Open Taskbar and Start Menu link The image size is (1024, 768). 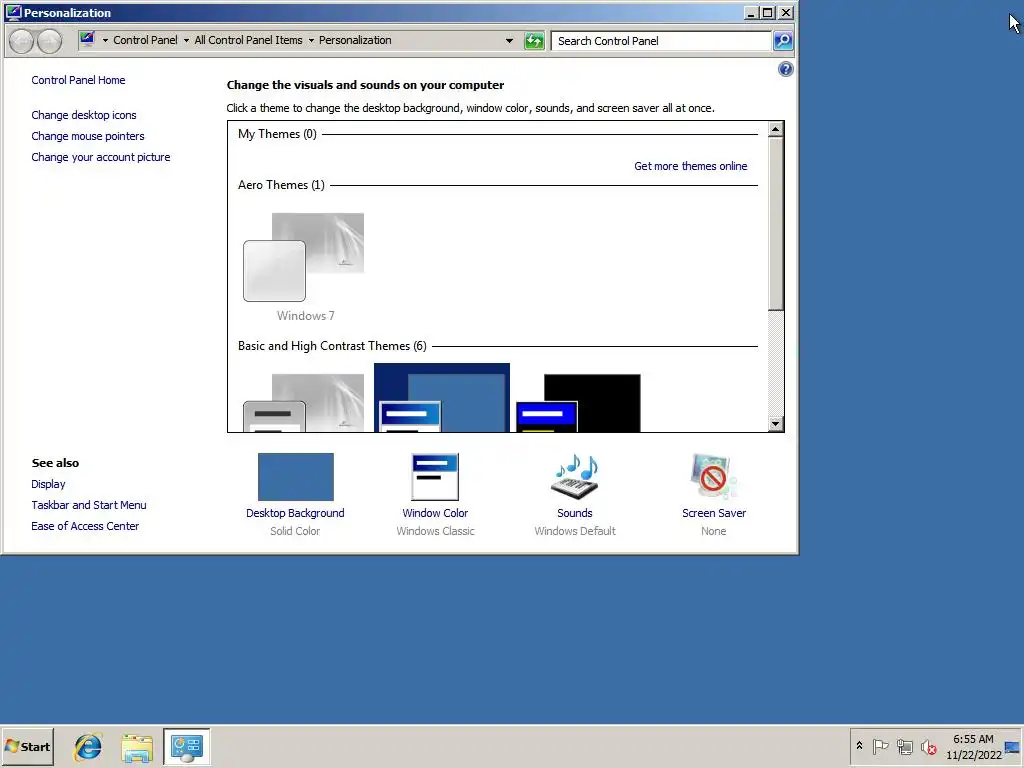89,505
